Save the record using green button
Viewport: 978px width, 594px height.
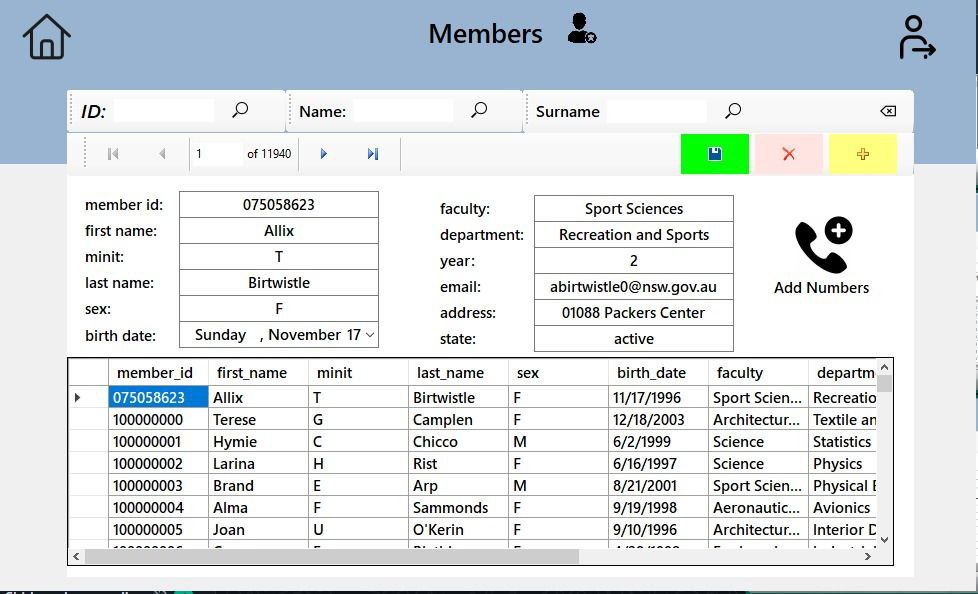714,154
